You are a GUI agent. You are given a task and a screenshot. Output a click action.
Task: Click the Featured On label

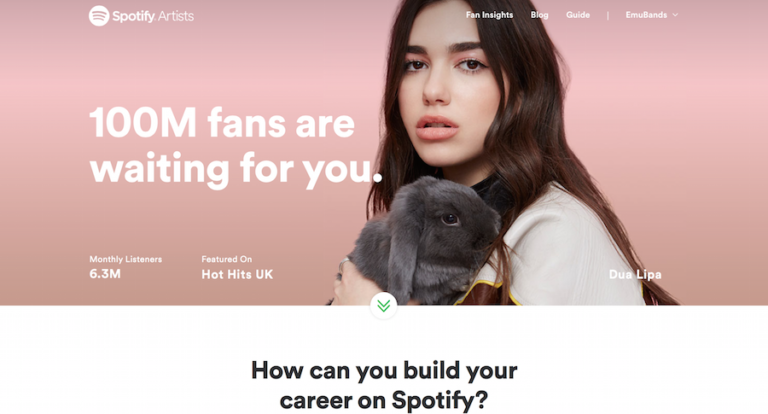click(227, 259)
